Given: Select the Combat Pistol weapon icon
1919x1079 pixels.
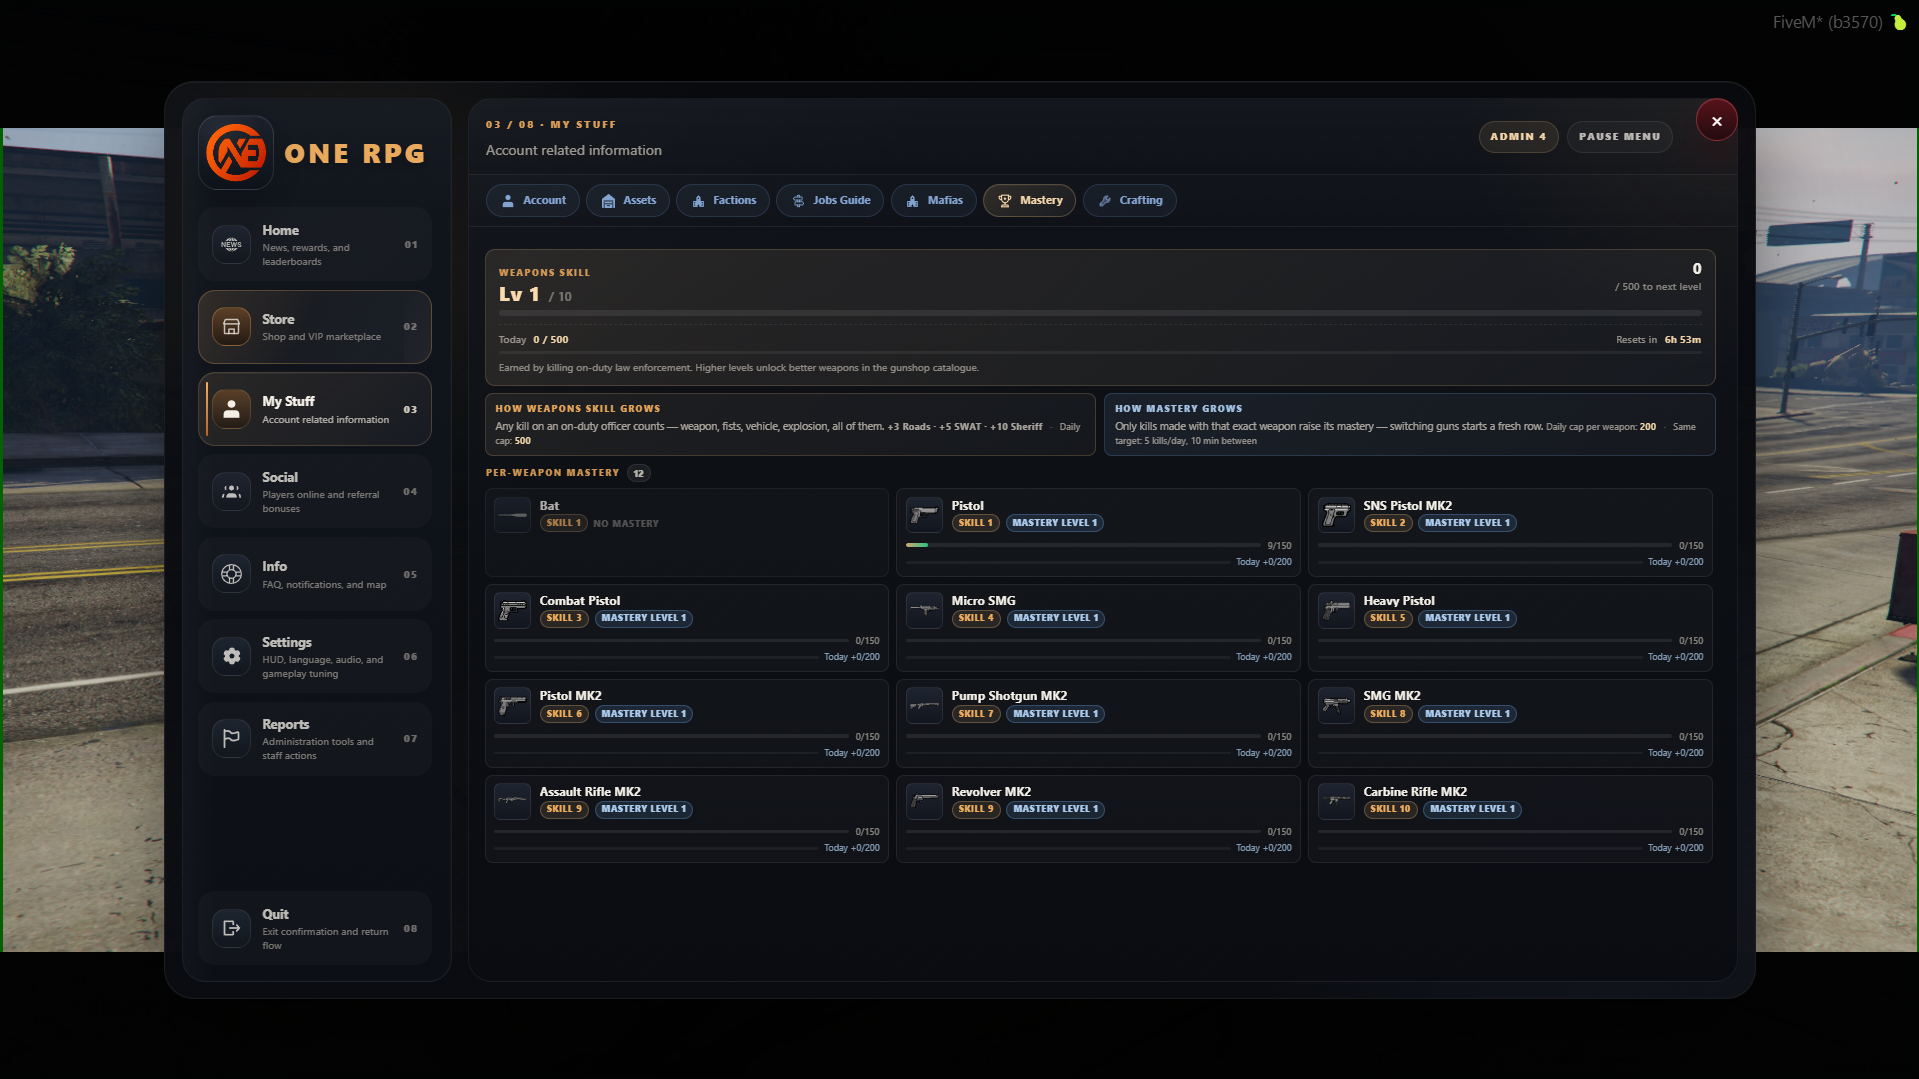Looking at the screenshot, I should 512,610.
